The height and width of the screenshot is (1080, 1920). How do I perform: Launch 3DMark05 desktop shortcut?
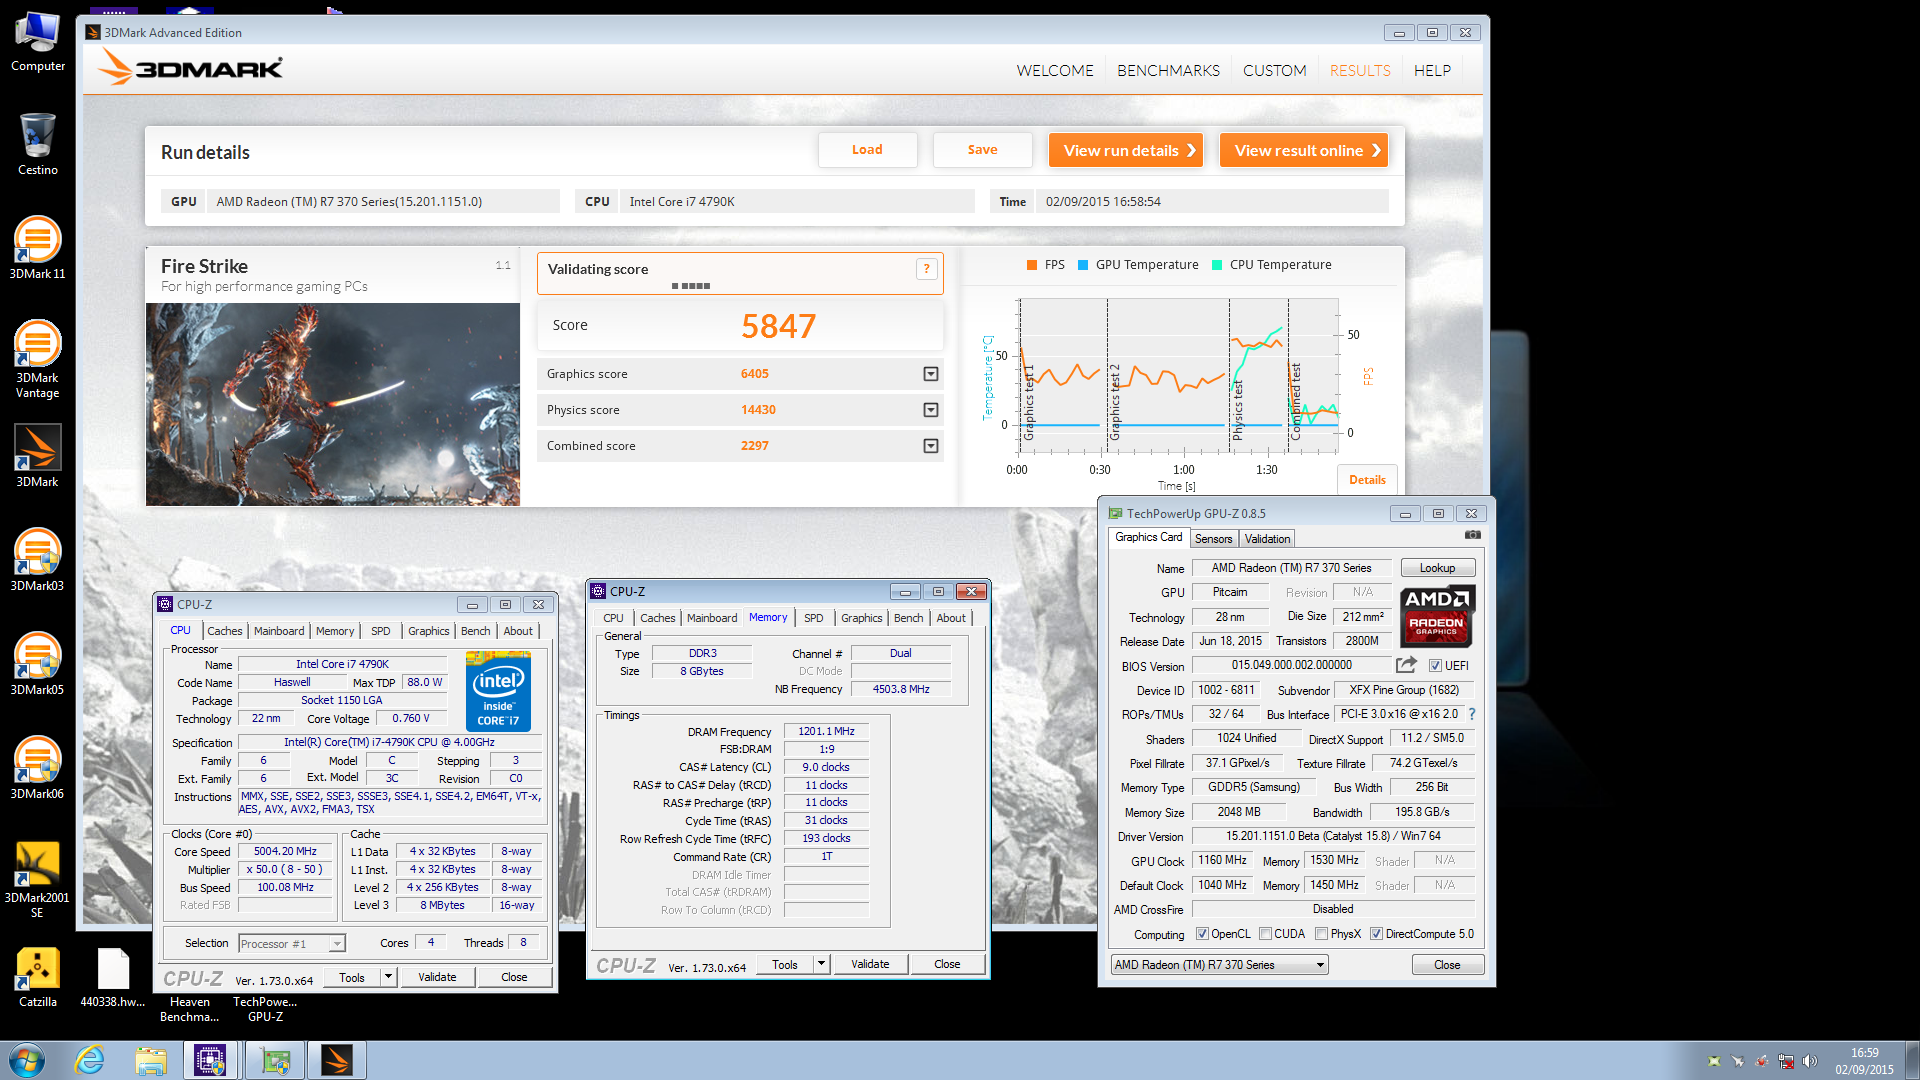pyautogui.click(x=38, y=663)
